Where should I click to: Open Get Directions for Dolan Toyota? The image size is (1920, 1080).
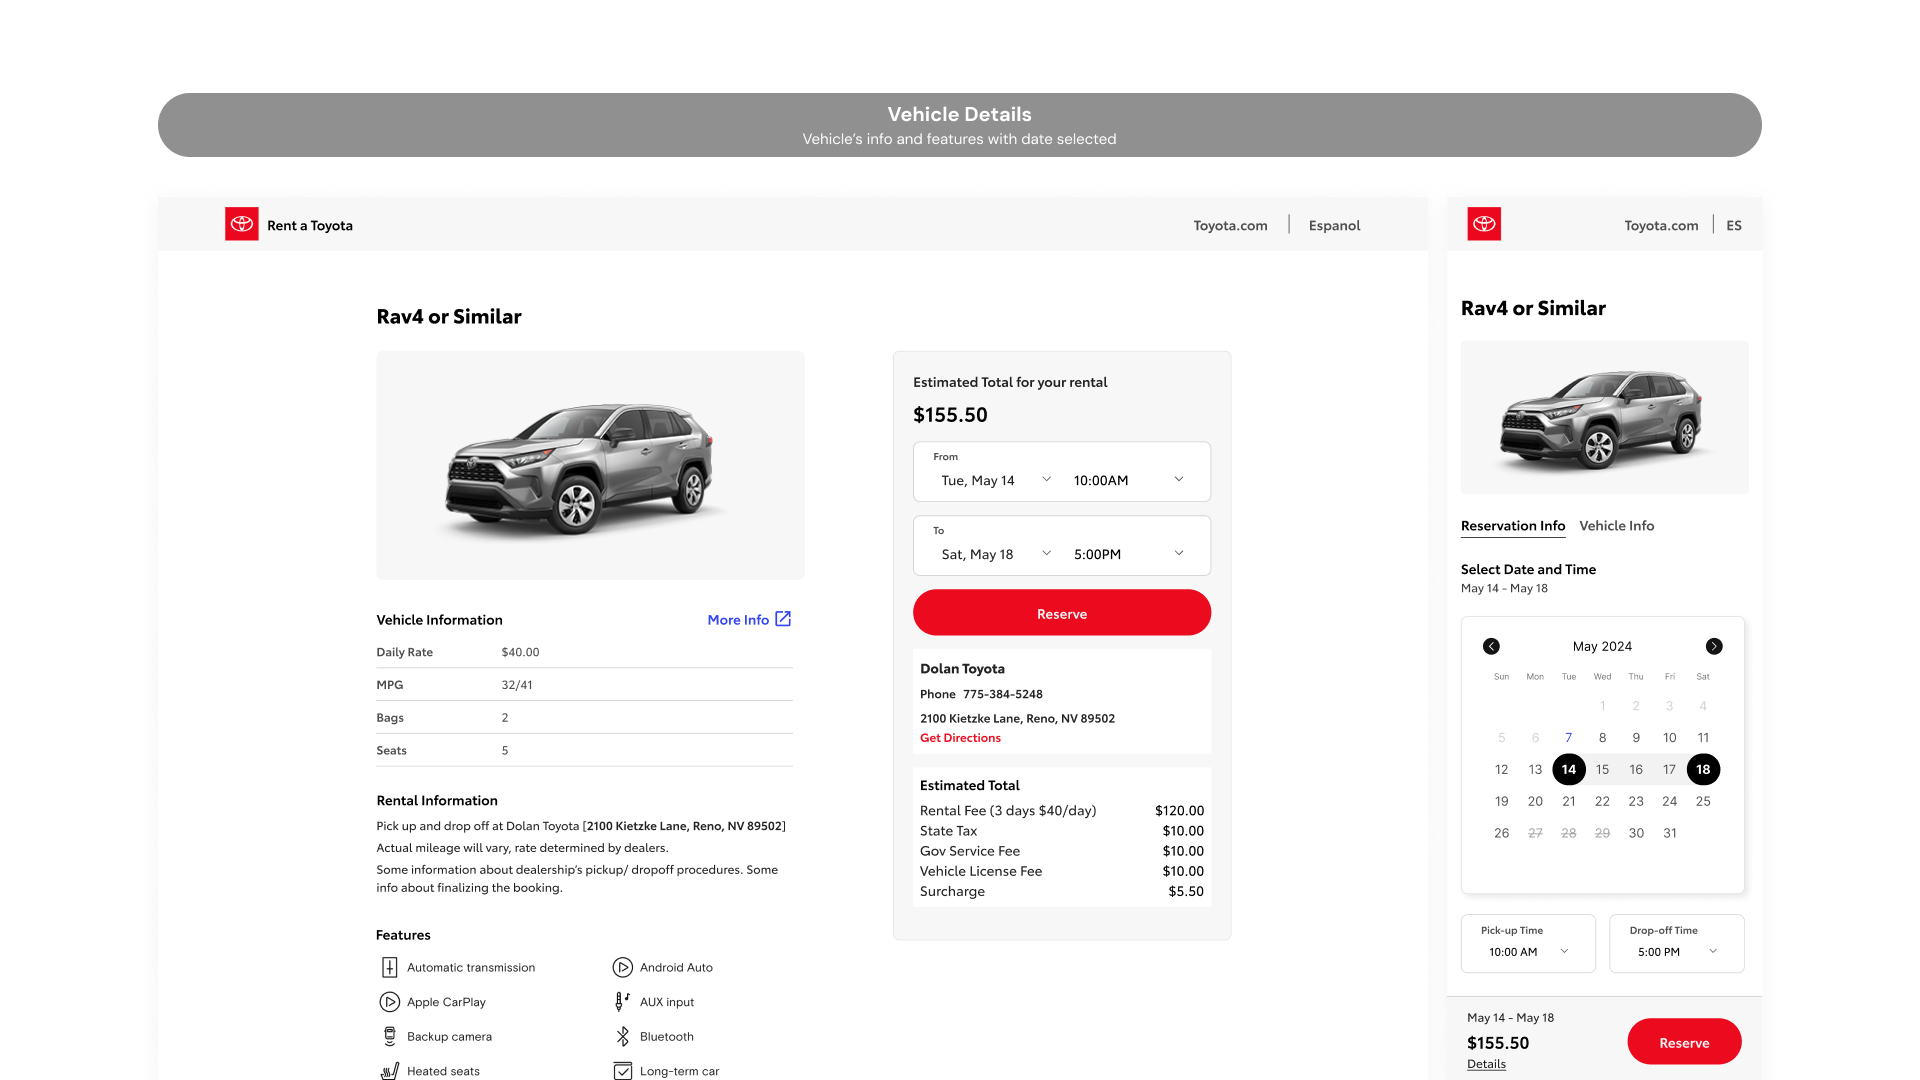point(960,738)
